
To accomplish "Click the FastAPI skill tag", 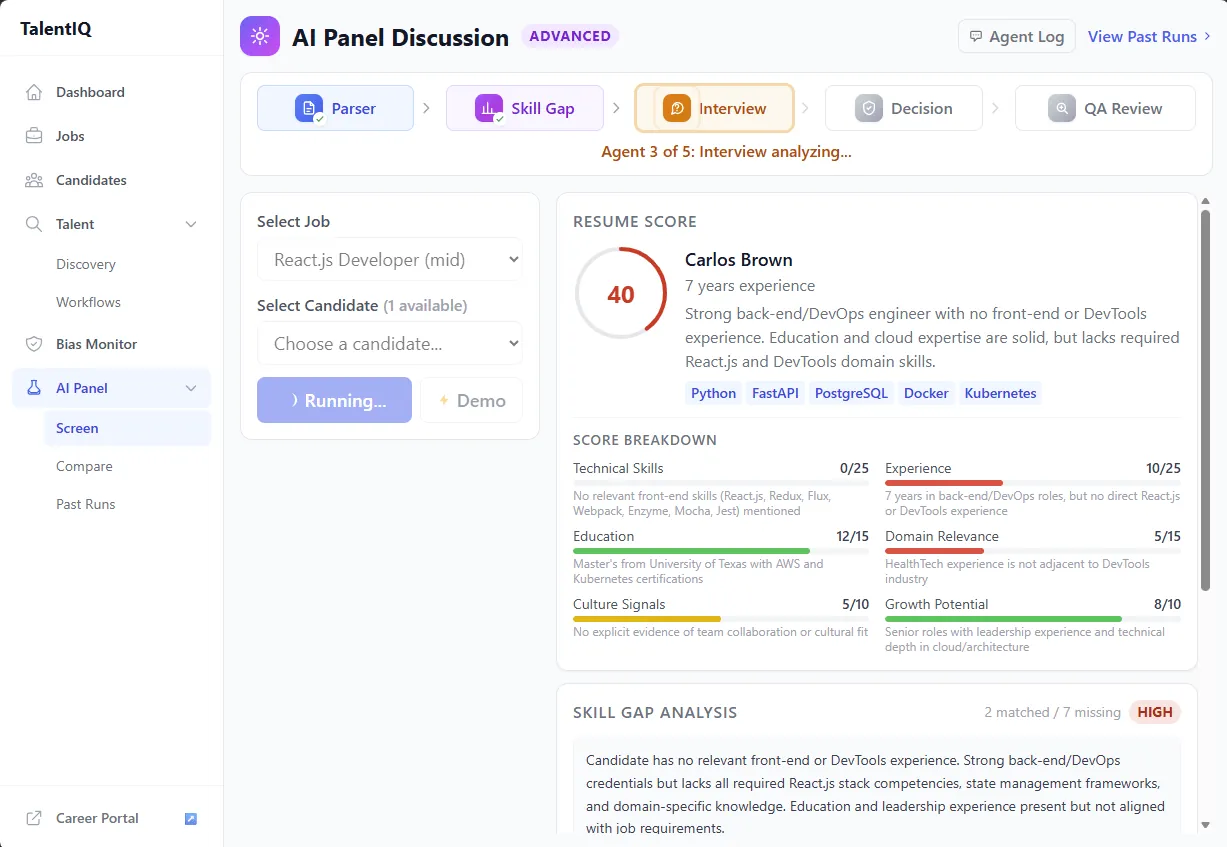I will [x=776, y=393].
